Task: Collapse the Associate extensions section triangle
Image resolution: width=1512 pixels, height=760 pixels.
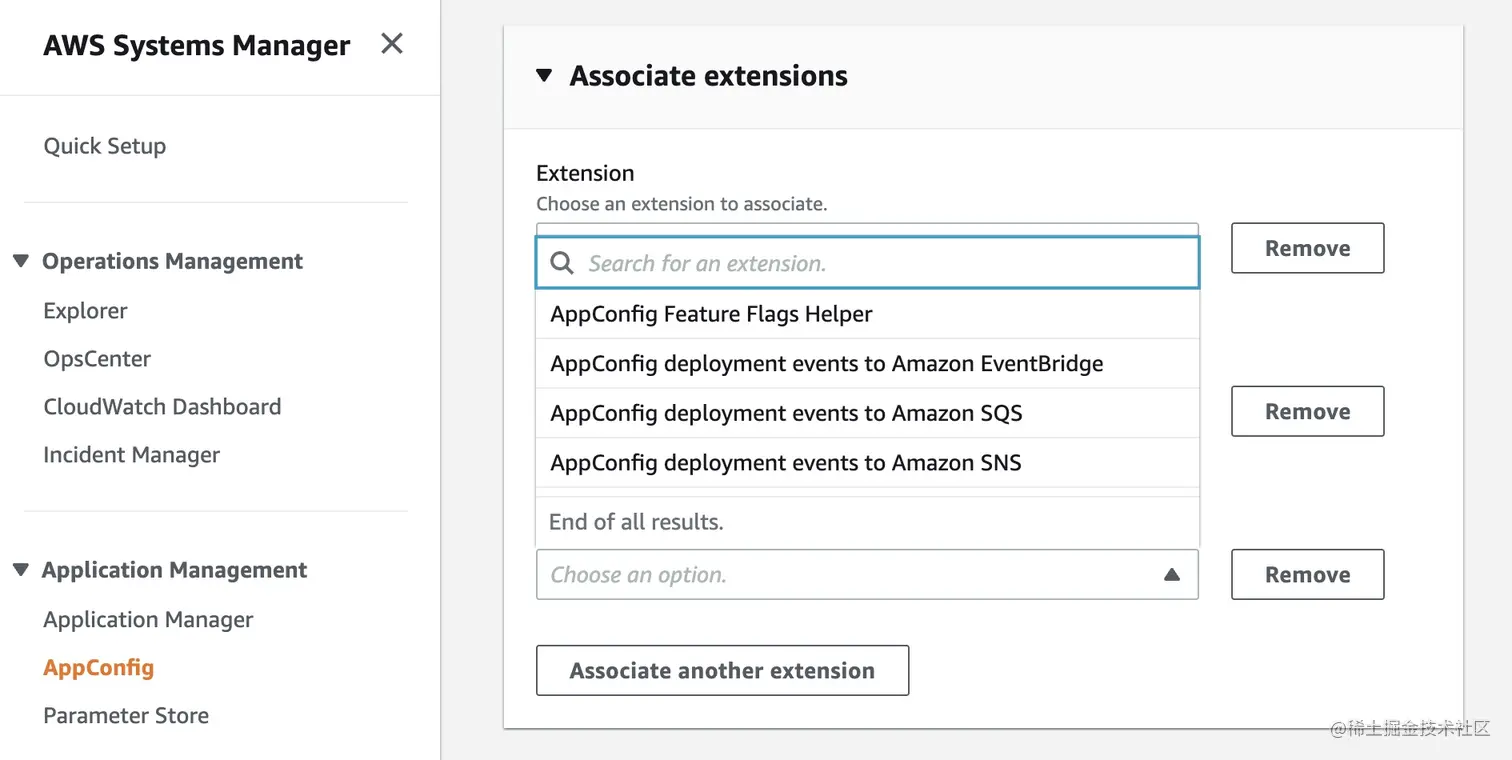Action: 544,75
